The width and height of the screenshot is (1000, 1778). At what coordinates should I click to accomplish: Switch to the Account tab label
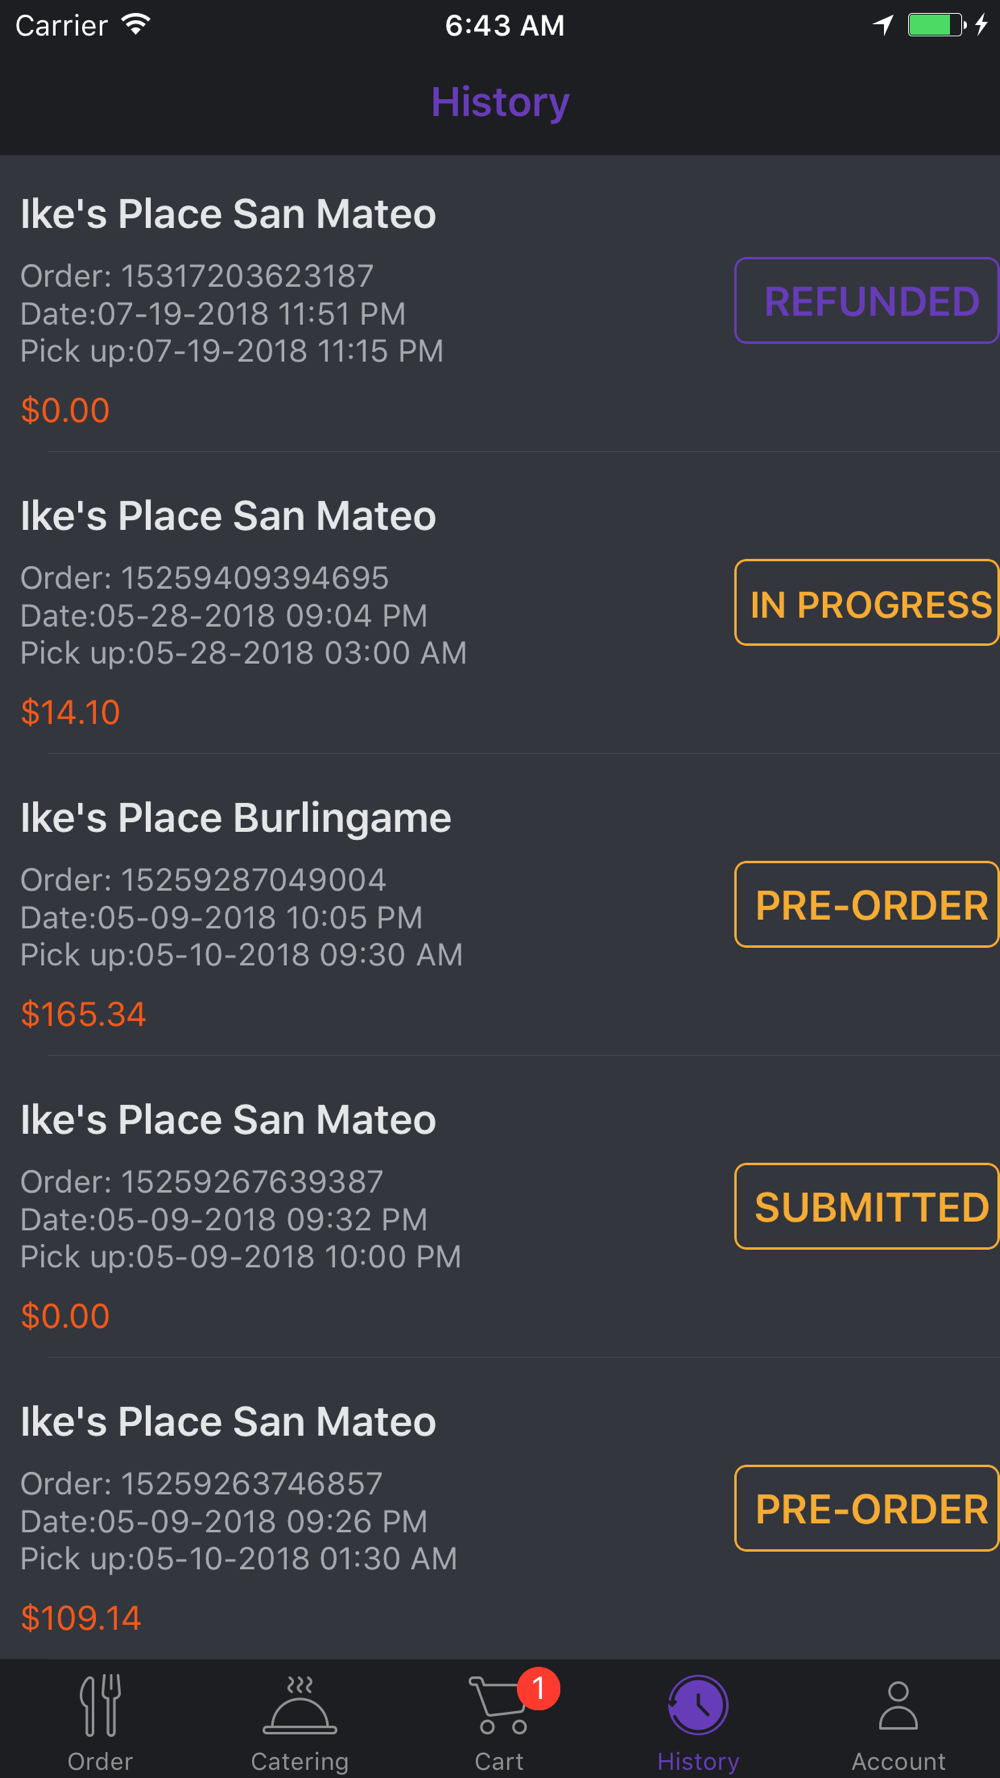coord(898,1761)
